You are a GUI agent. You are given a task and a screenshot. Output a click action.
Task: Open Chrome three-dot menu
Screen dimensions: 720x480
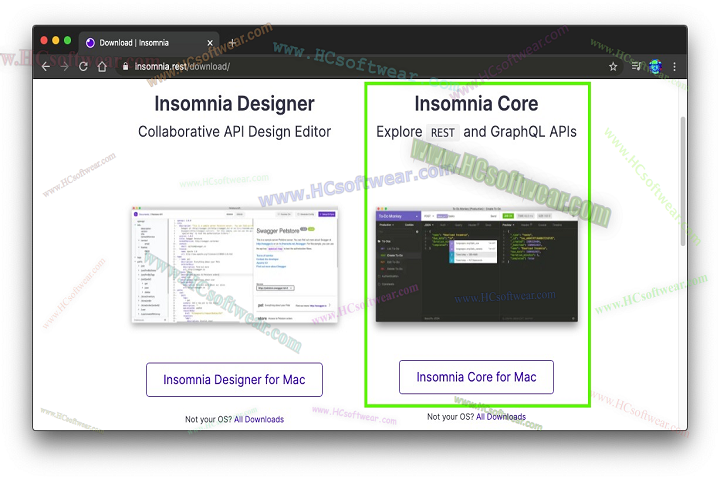click(674, 67)
